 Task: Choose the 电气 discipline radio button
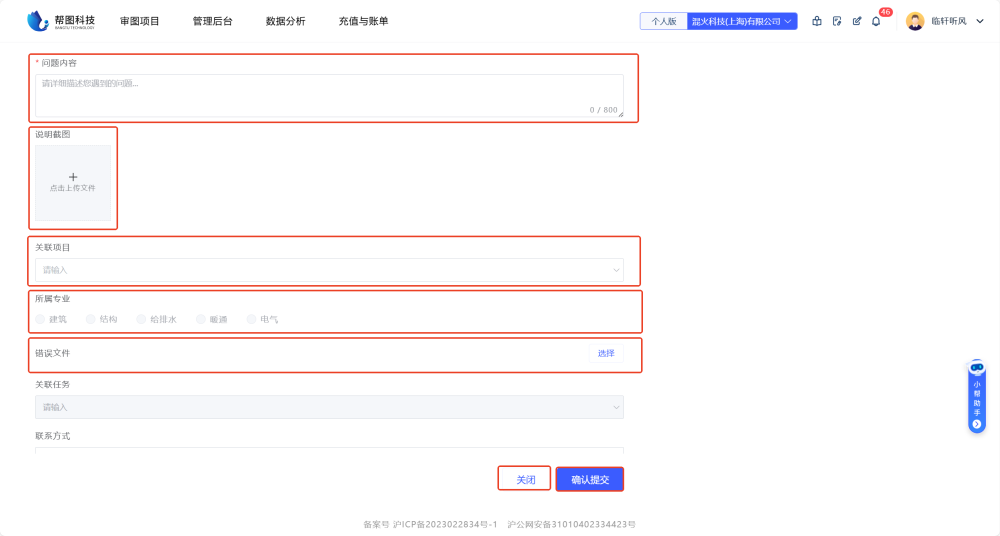(252, 319)
